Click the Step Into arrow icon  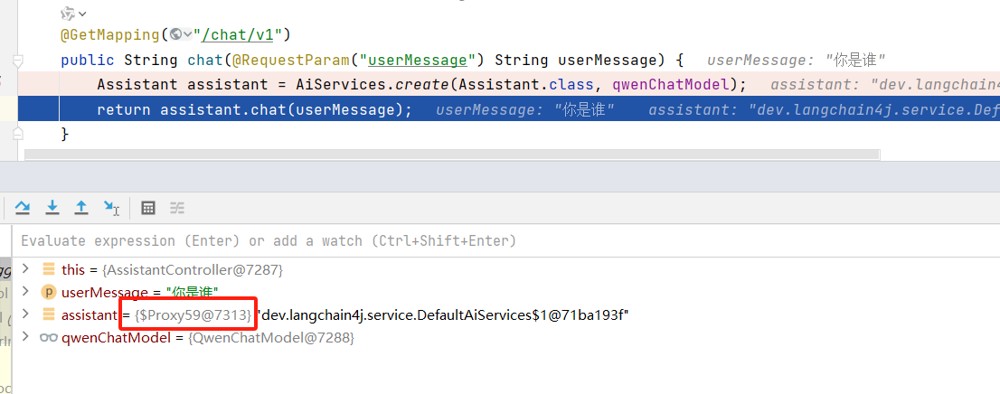click(52, 208)
